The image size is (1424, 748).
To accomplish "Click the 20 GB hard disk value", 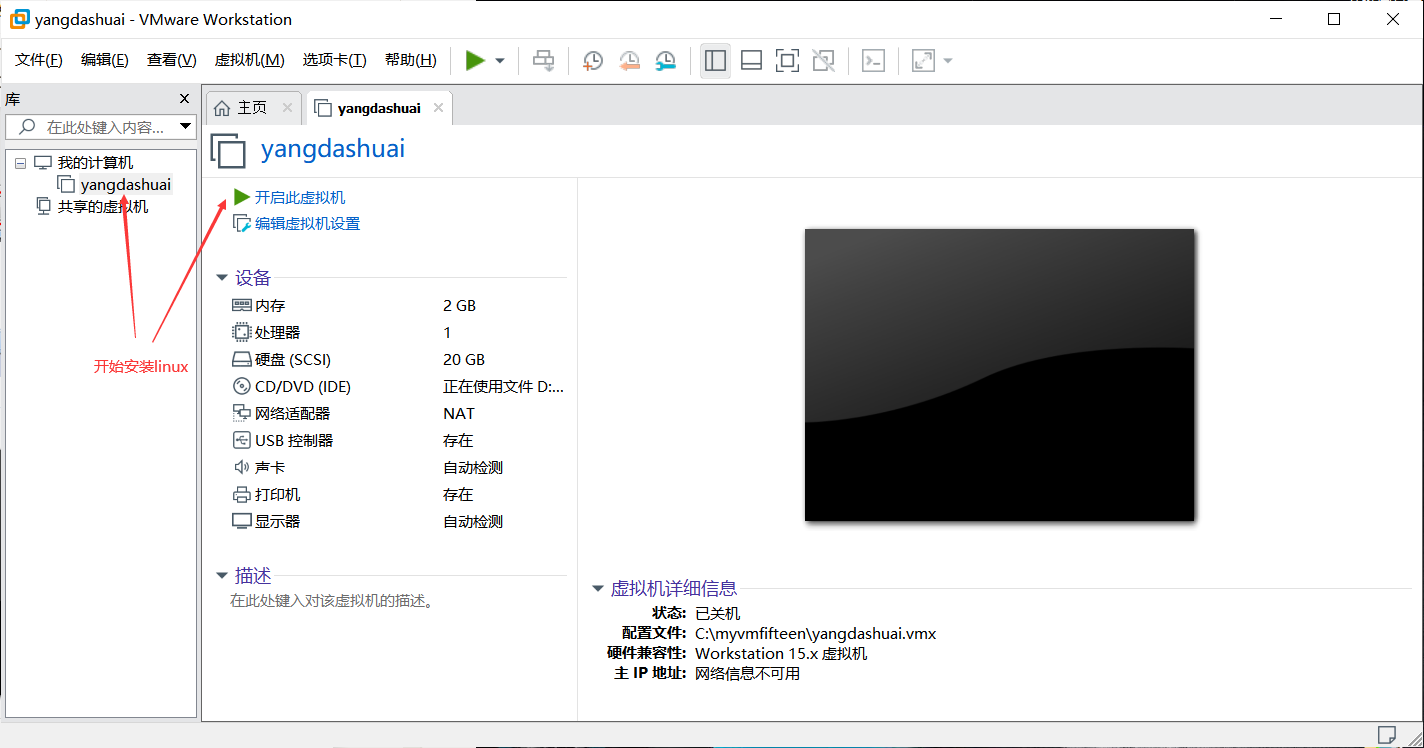I will click(x=464, y=359).
